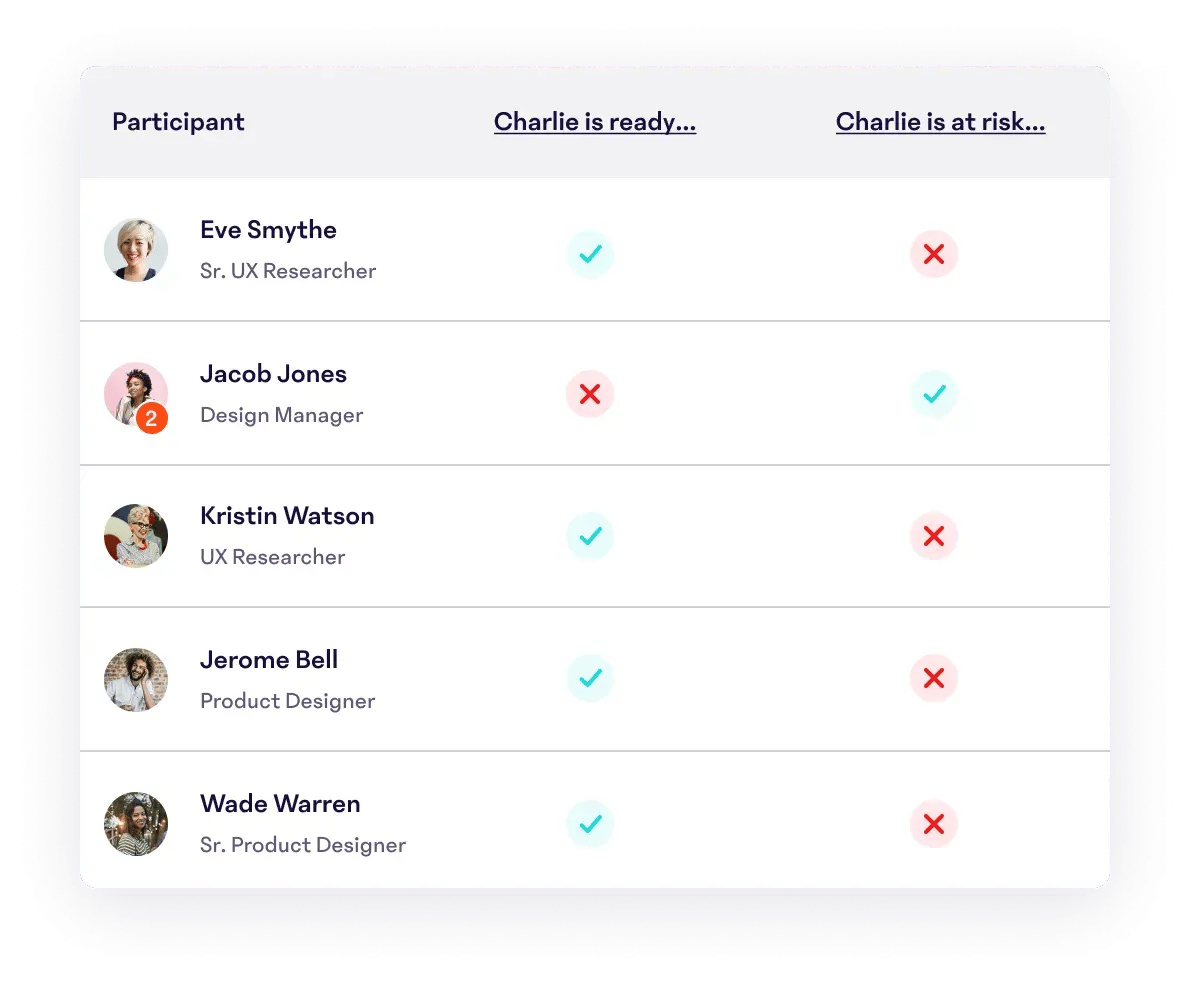Click the orange notification badge showing 2
The height and width of the screenshot is (984, 1190).
tap(151, 419)
